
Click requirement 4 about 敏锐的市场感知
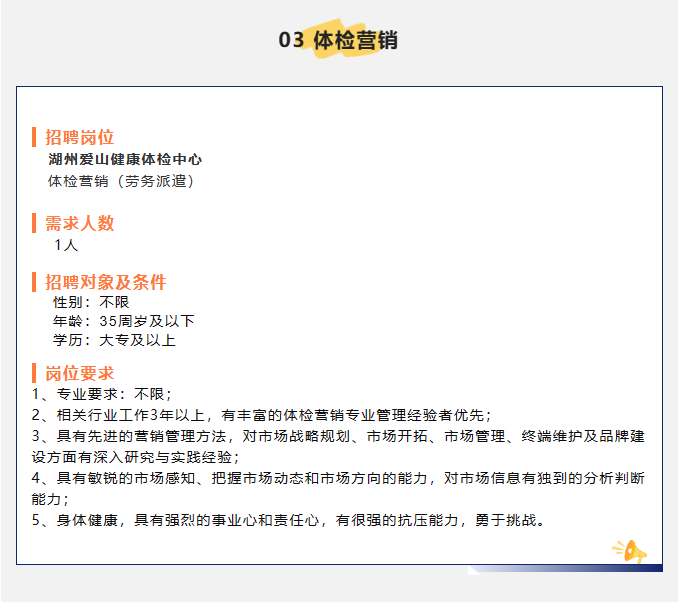coord(338,489)
